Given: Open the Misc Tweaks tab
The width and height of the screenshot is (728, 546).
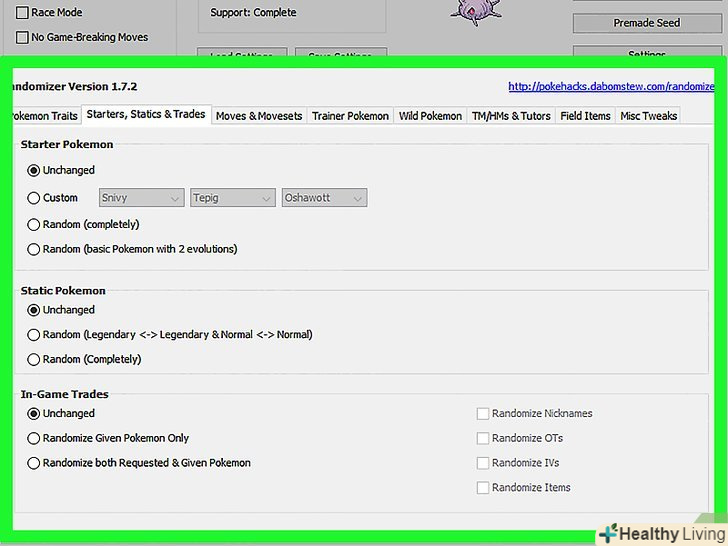Looking at the screenshot, I should pyautogui.click(x=649, y=116).
